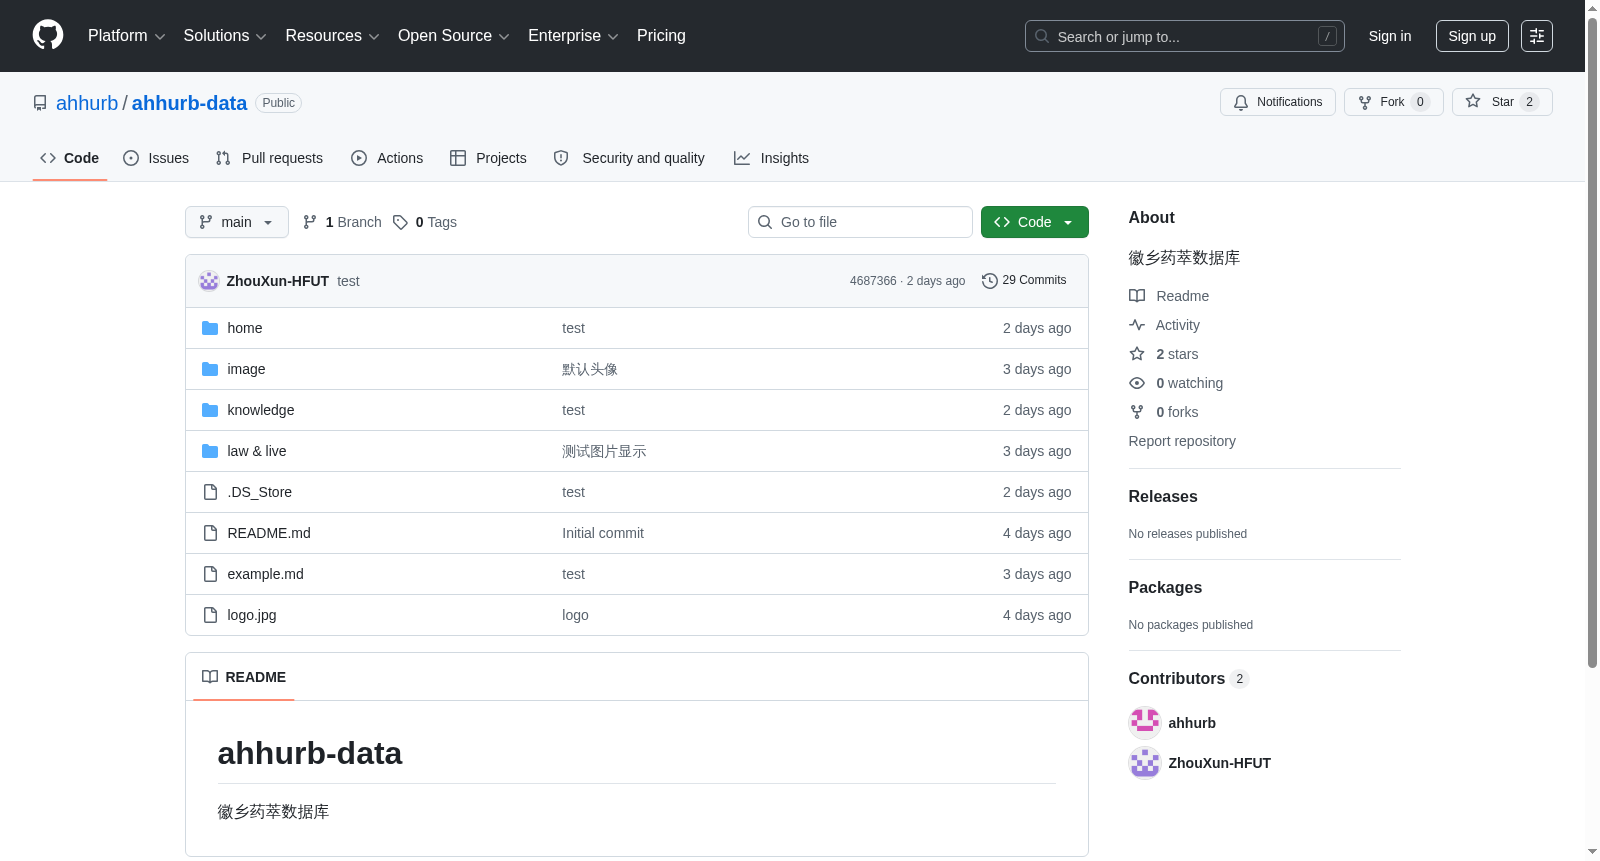The image size is (1600, 861).
Task: Click the .DS_Store file icon
Action: click(210, 492)
